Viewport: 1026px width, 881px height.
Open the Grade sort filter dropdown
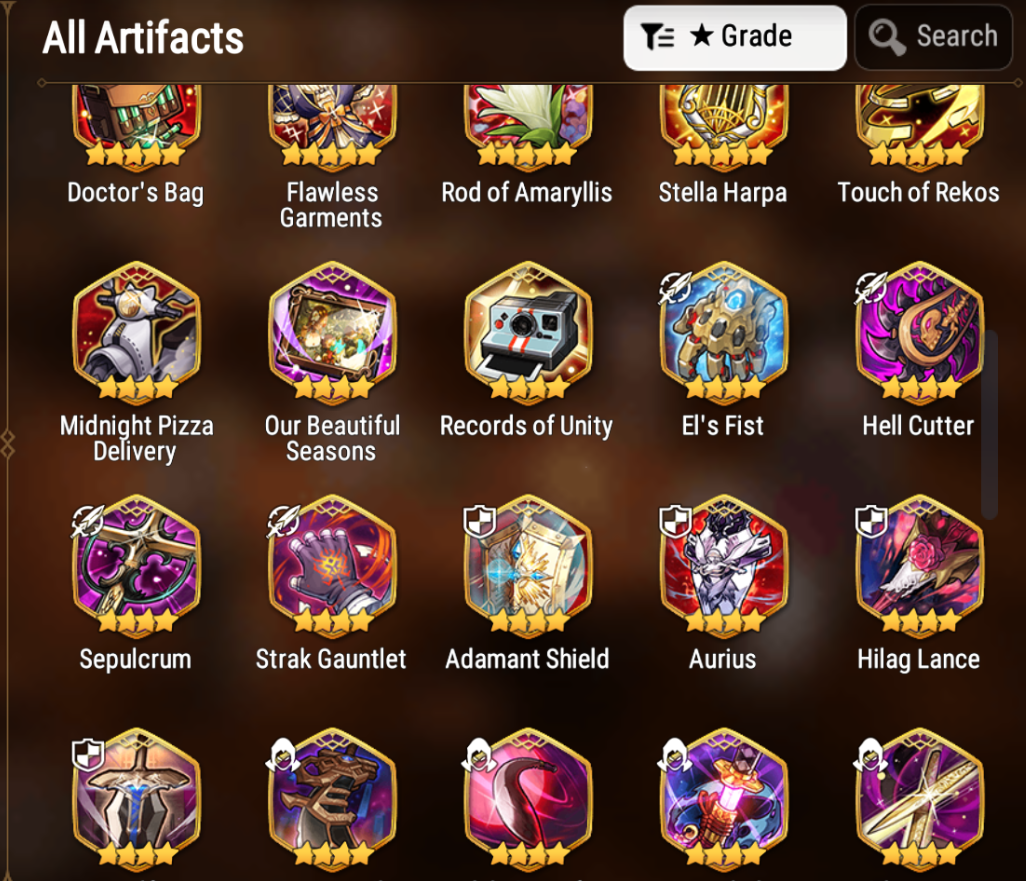(735, 37)
